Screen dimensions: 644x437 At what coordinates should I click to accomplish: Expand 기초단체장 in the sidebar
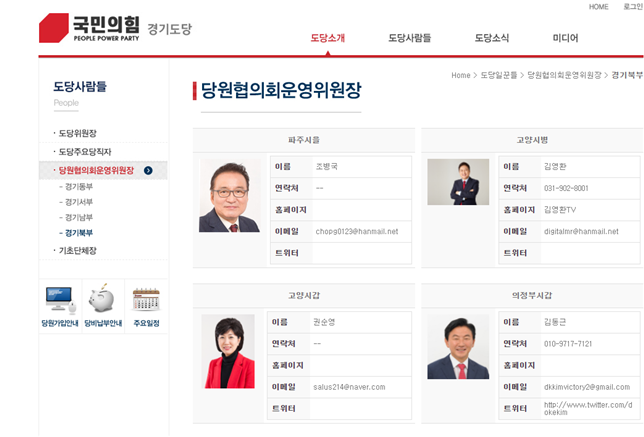coord(77,251)
